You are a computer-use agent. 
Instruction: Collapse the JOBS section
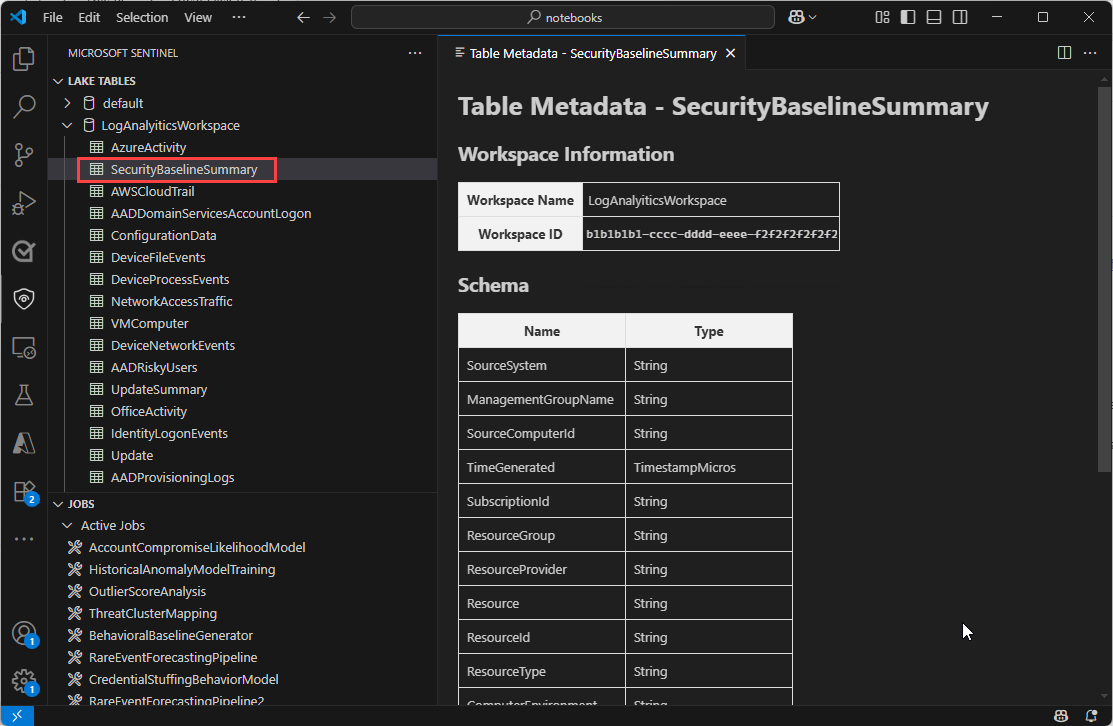58,504
